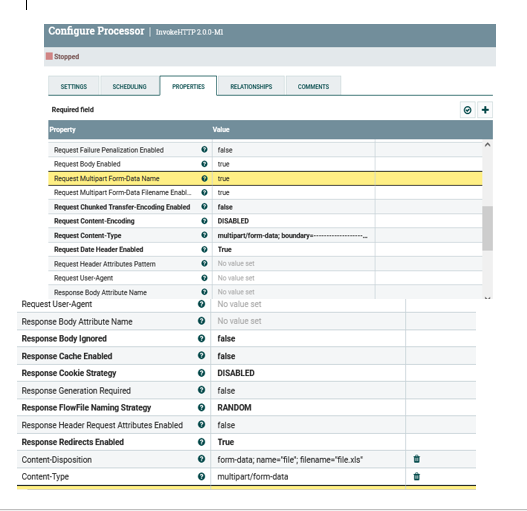Edit highlighted Request Multipart Form-Data Name value
Viewport: 527px width, 511px height.
[293, 179]
